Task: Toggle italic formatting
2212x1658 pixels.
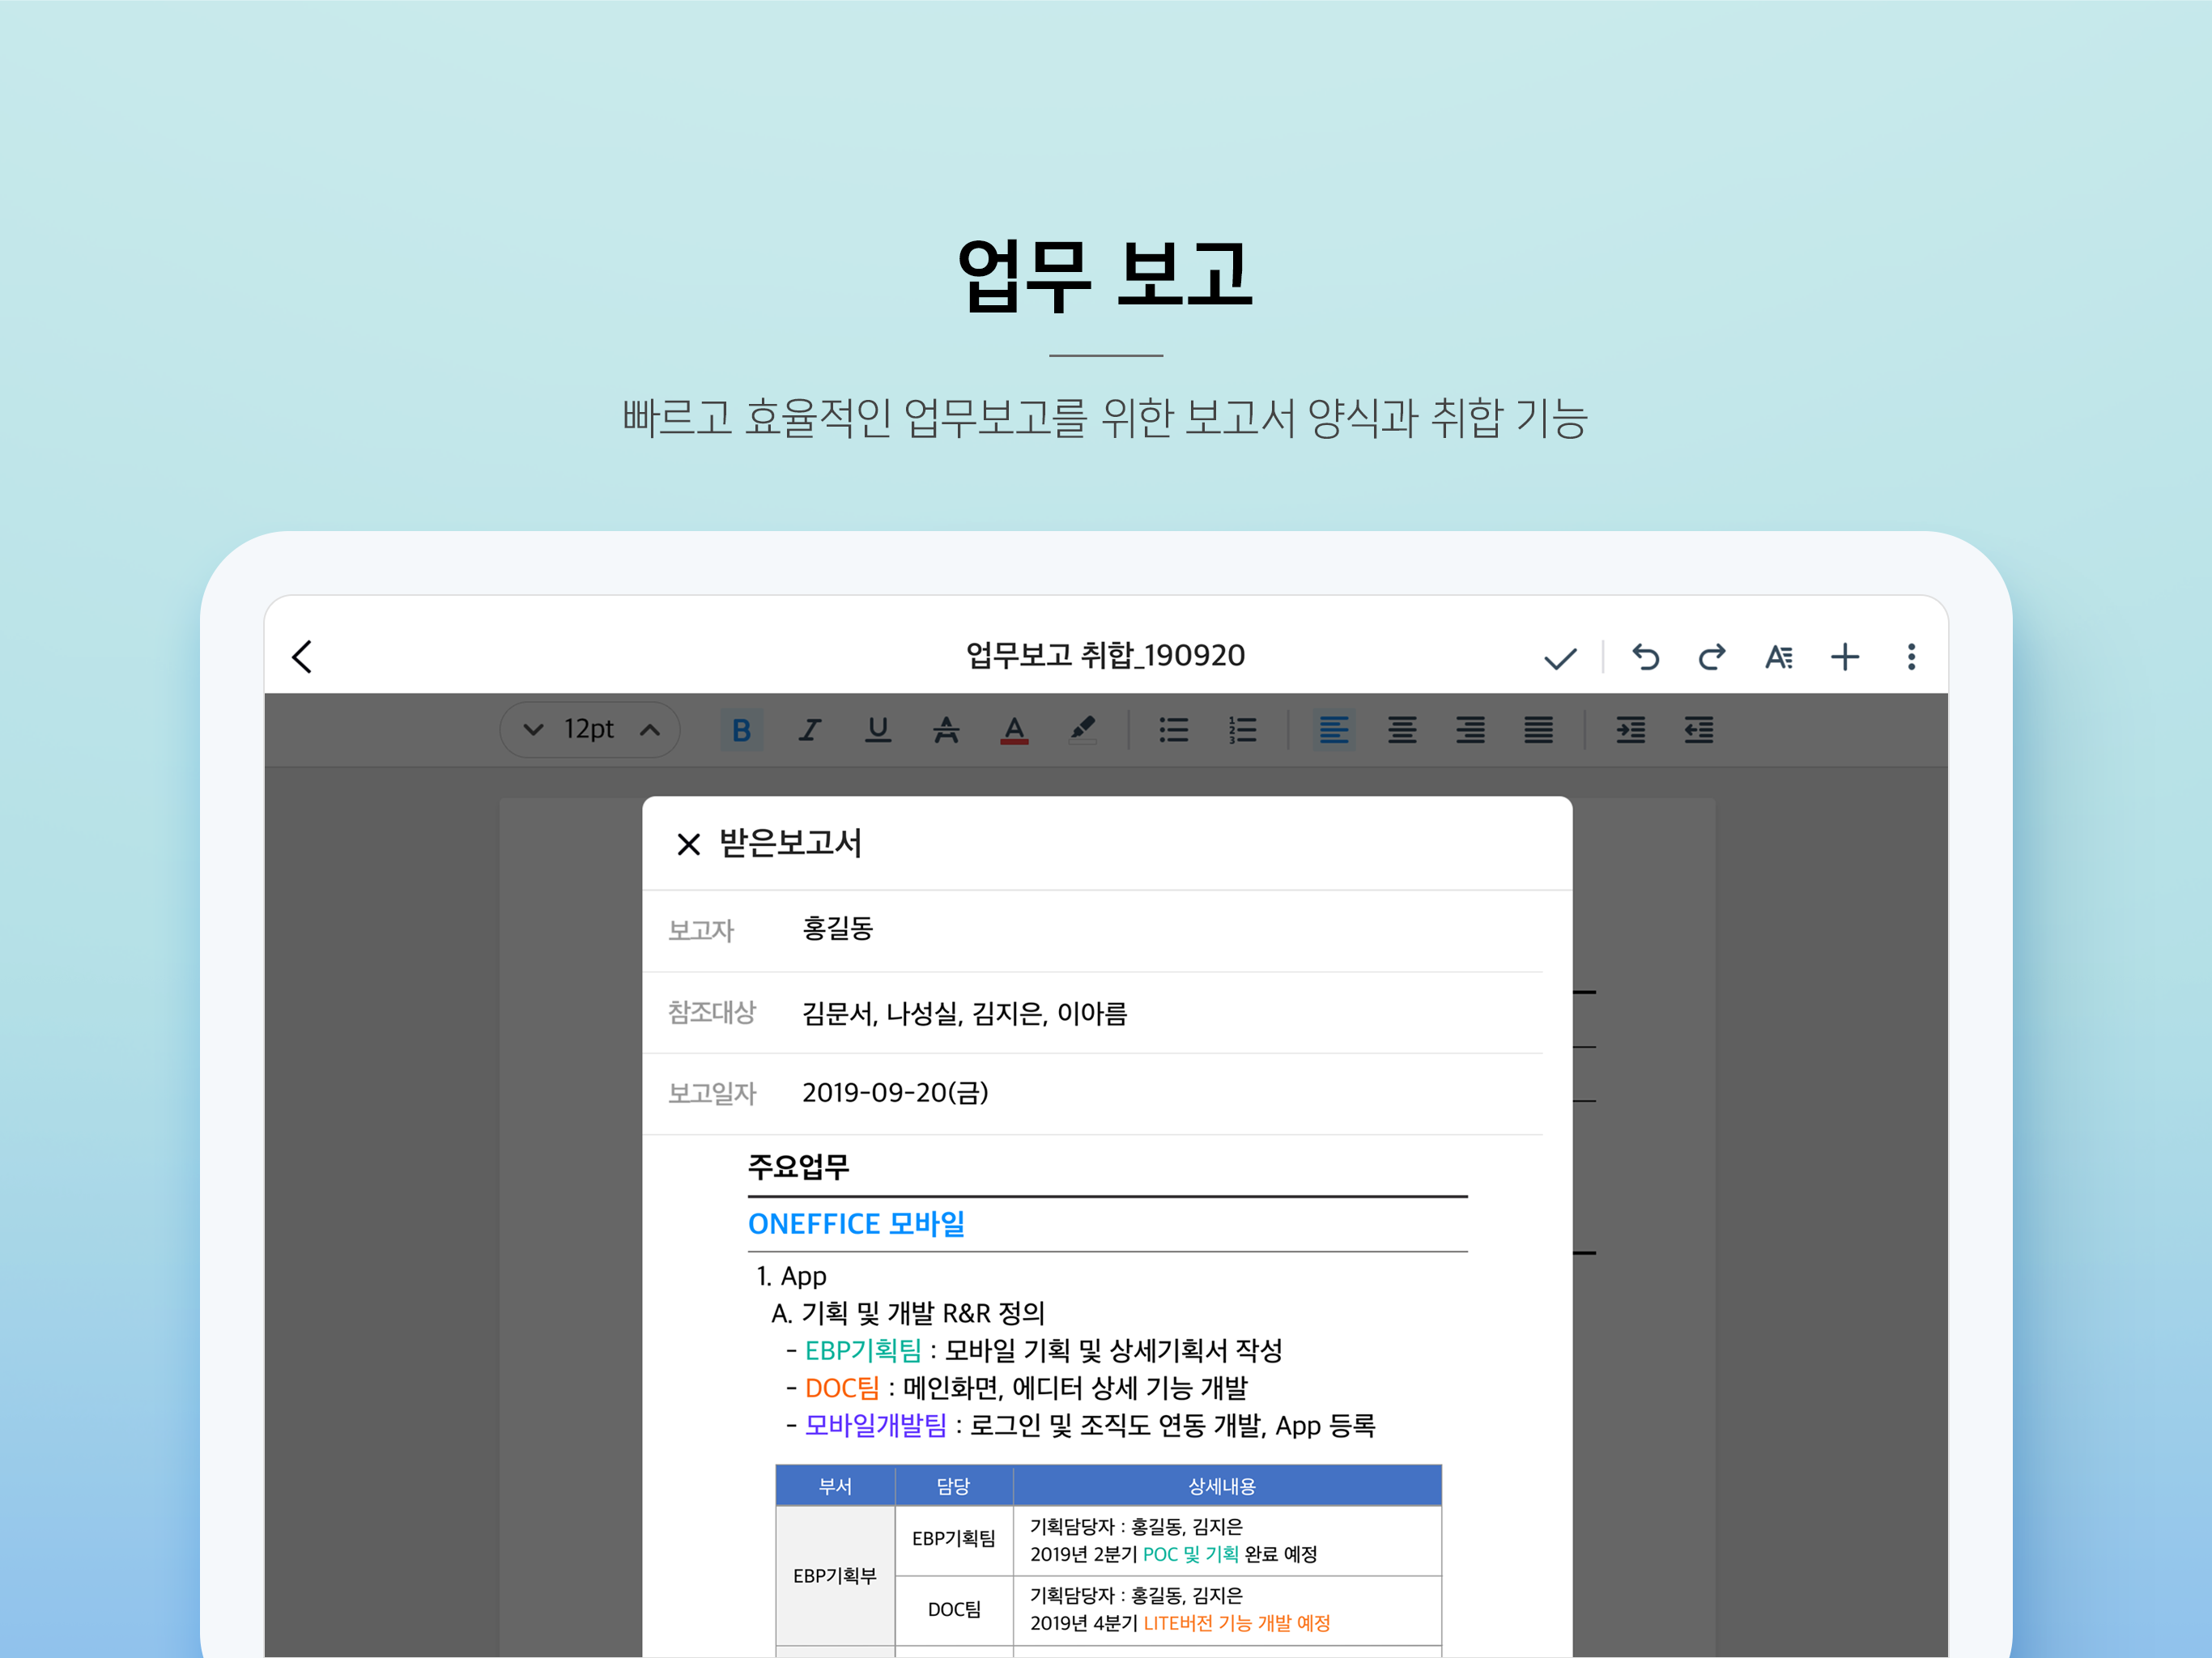Action: coord(809,730)
